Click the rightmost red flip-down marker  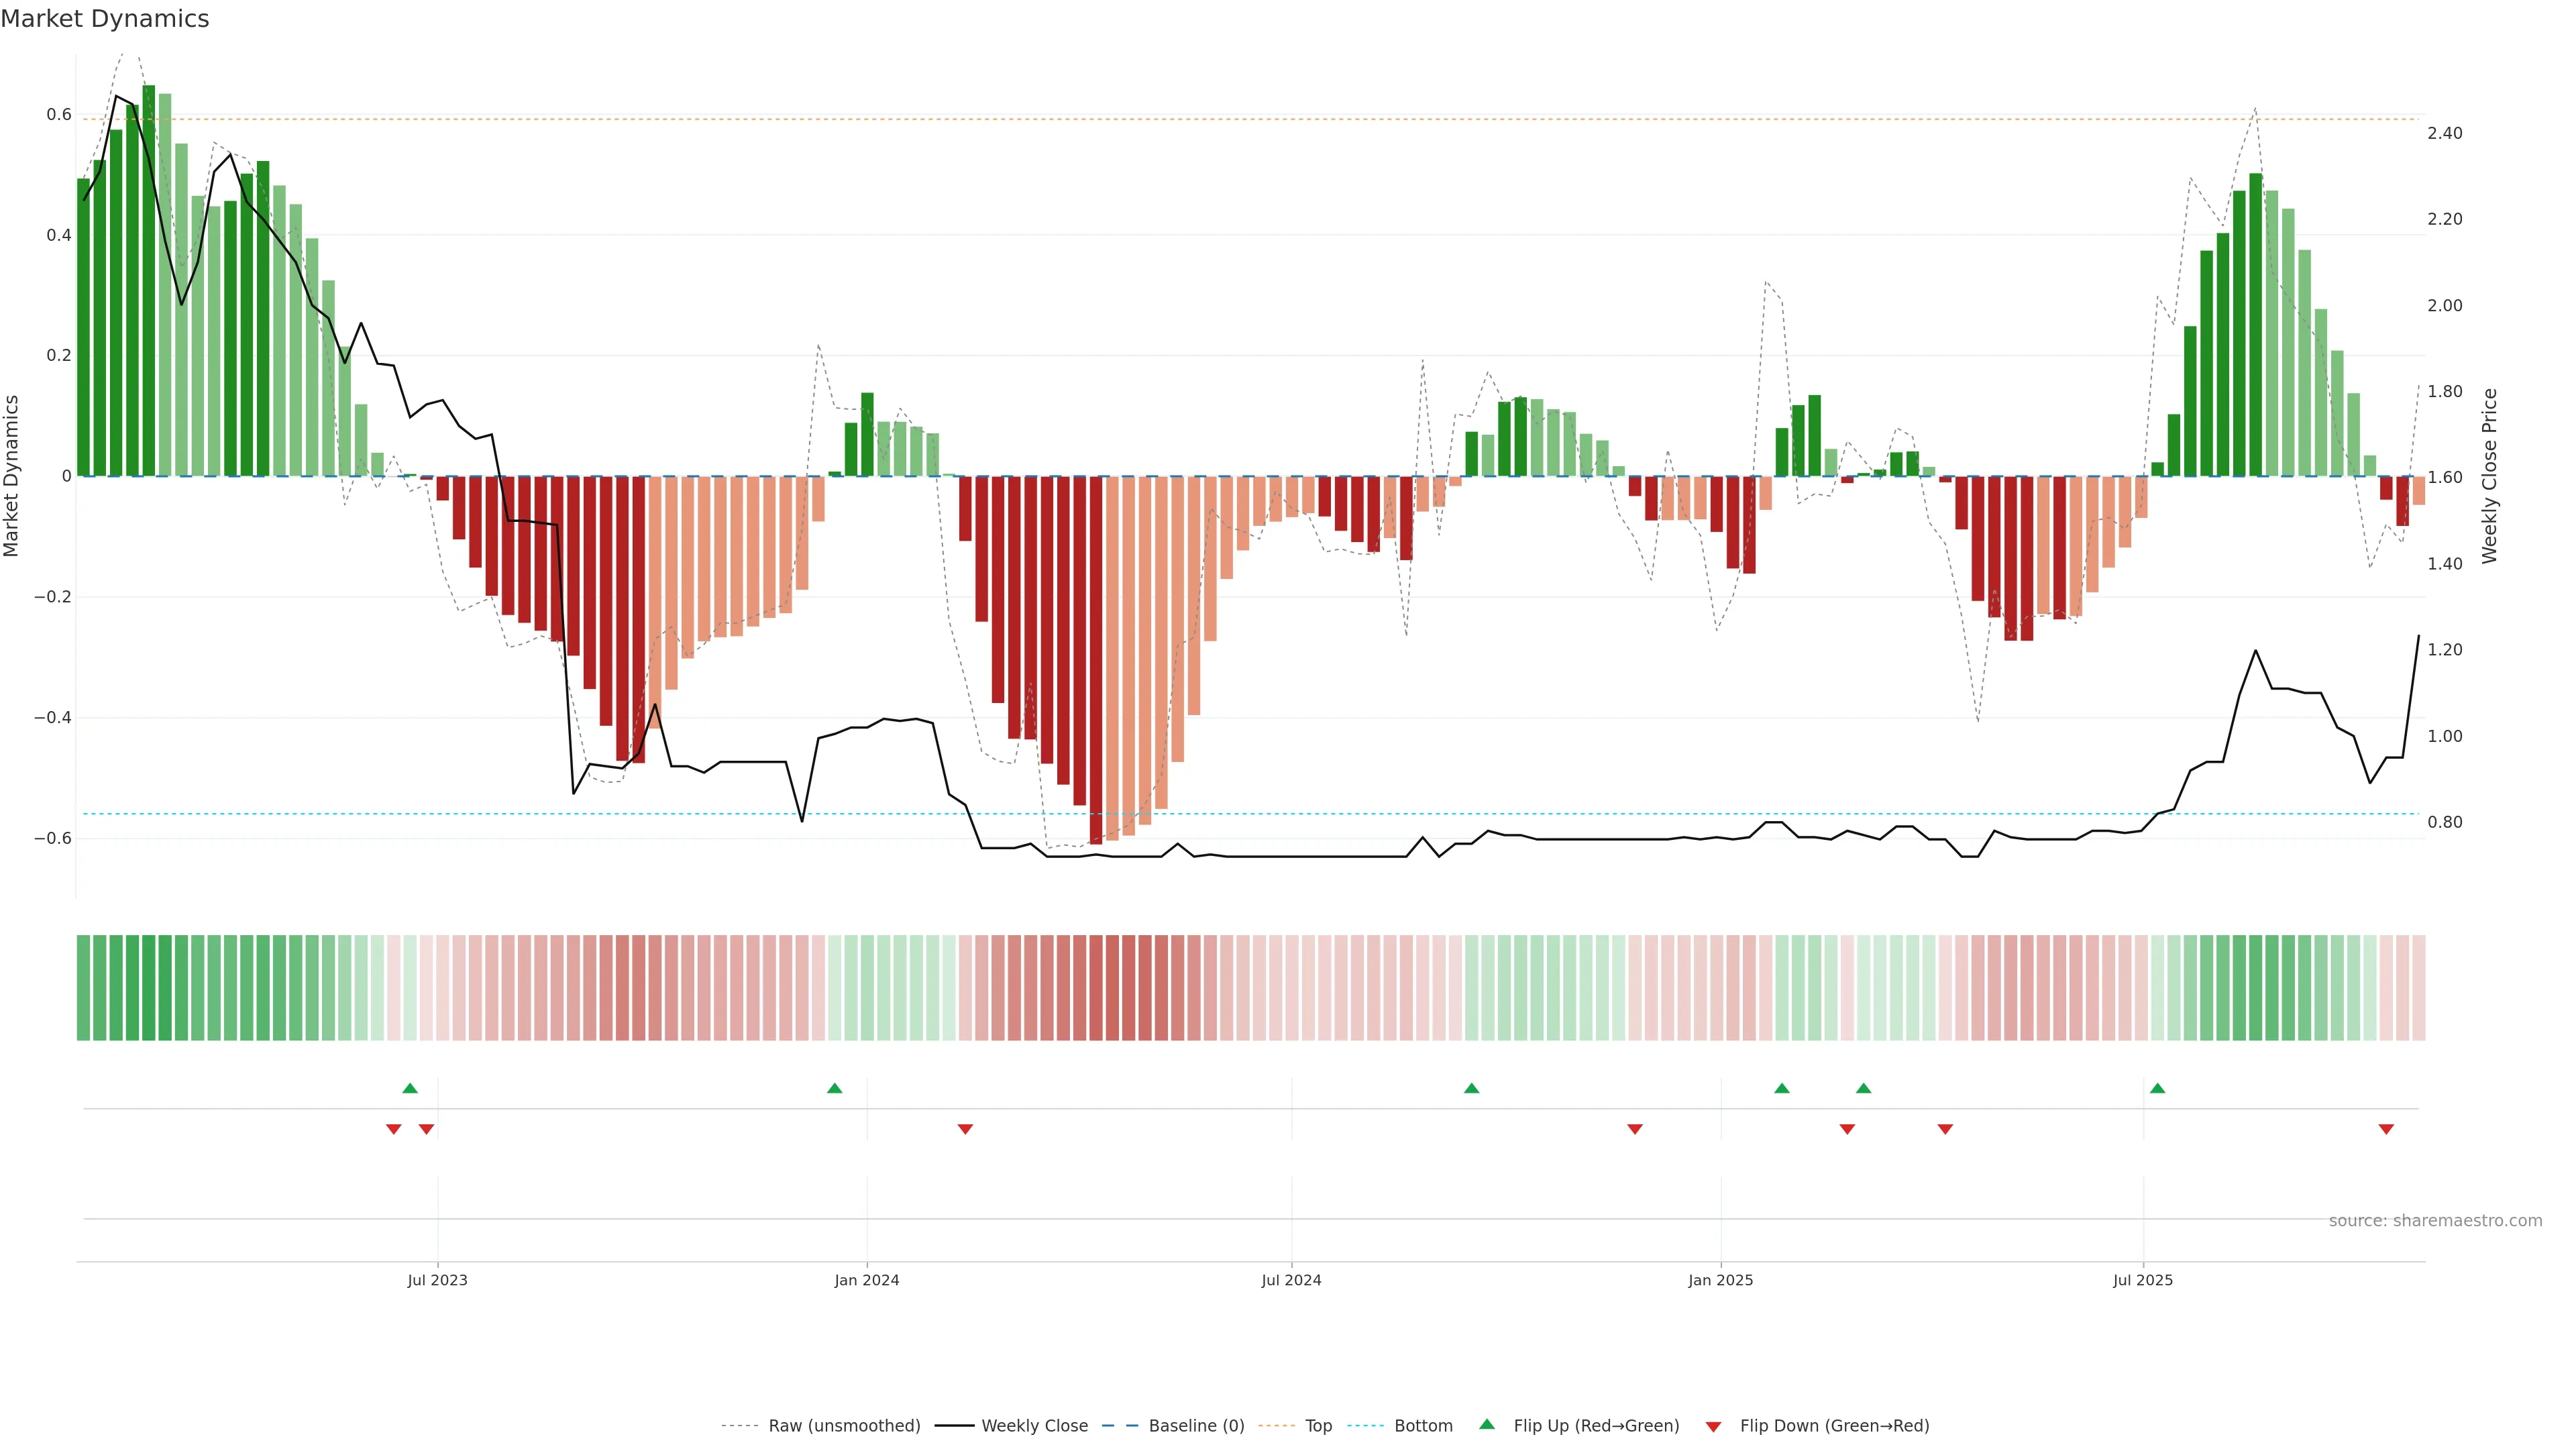2386,1129
